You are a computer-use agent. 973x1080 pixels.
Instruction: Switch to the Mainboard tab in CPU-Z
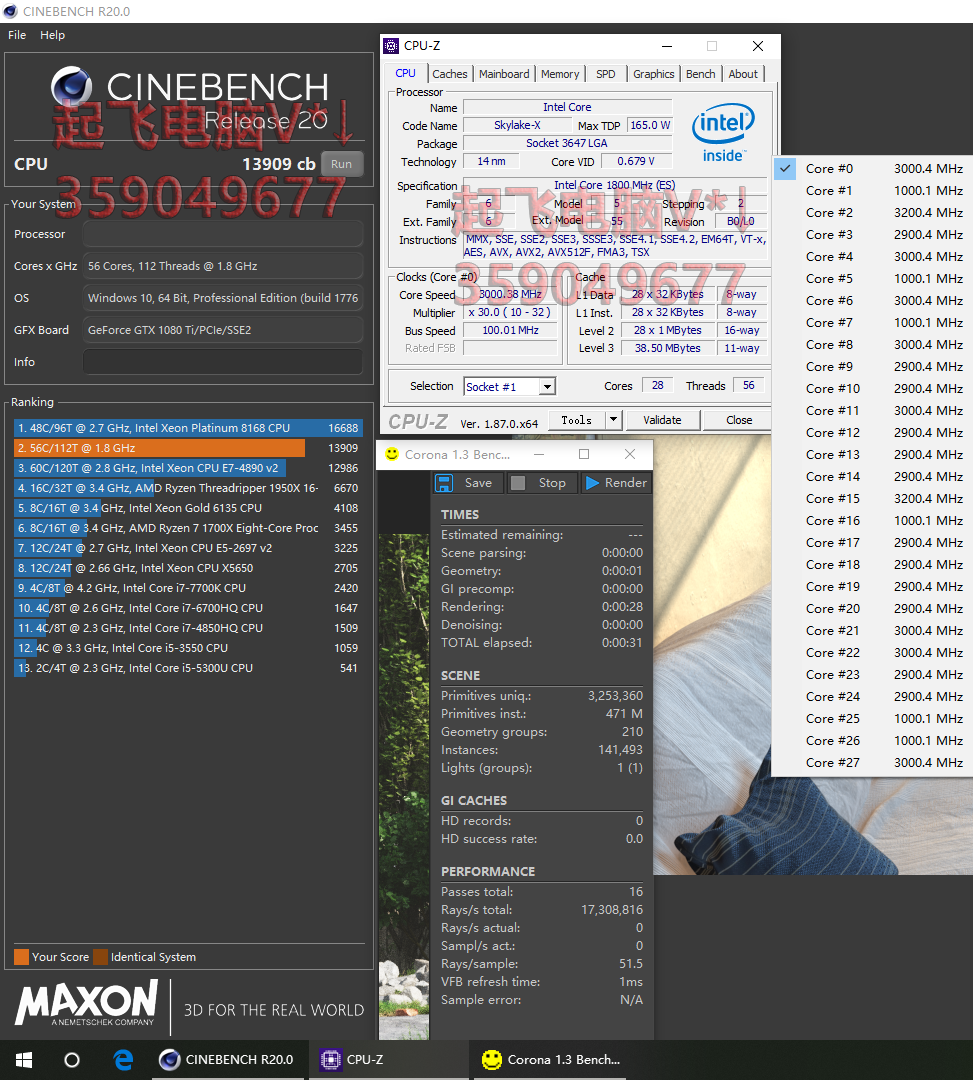[x=504, y=74]
